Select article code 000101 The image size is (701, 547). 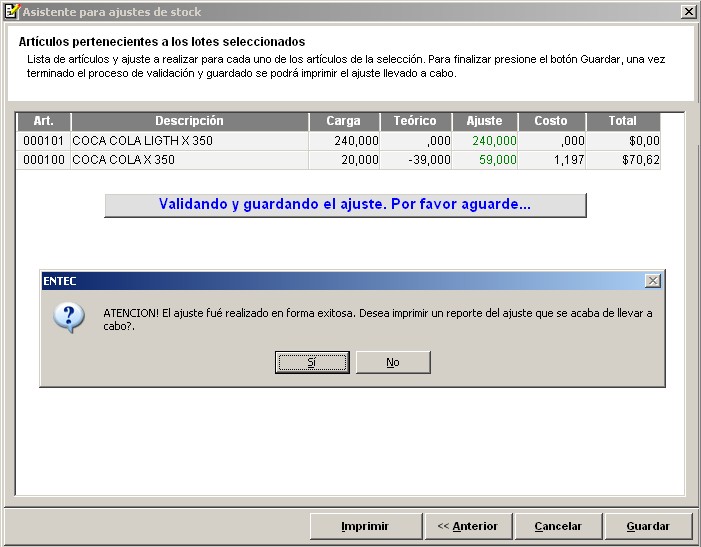[x=43, y=141]
